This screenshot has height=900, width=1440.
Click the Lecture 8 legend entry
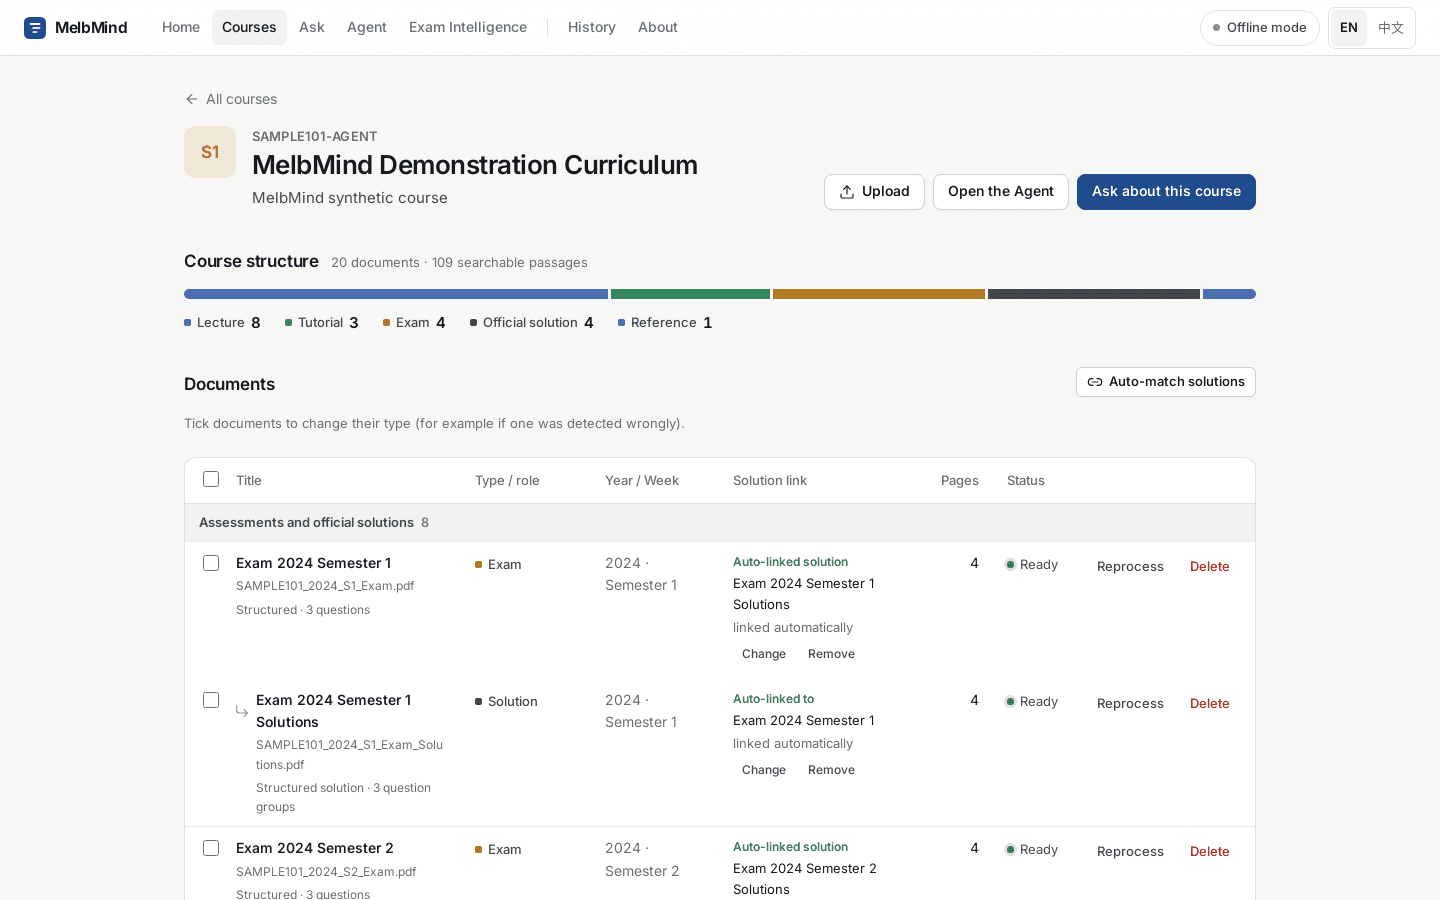[x=222, y=322]
